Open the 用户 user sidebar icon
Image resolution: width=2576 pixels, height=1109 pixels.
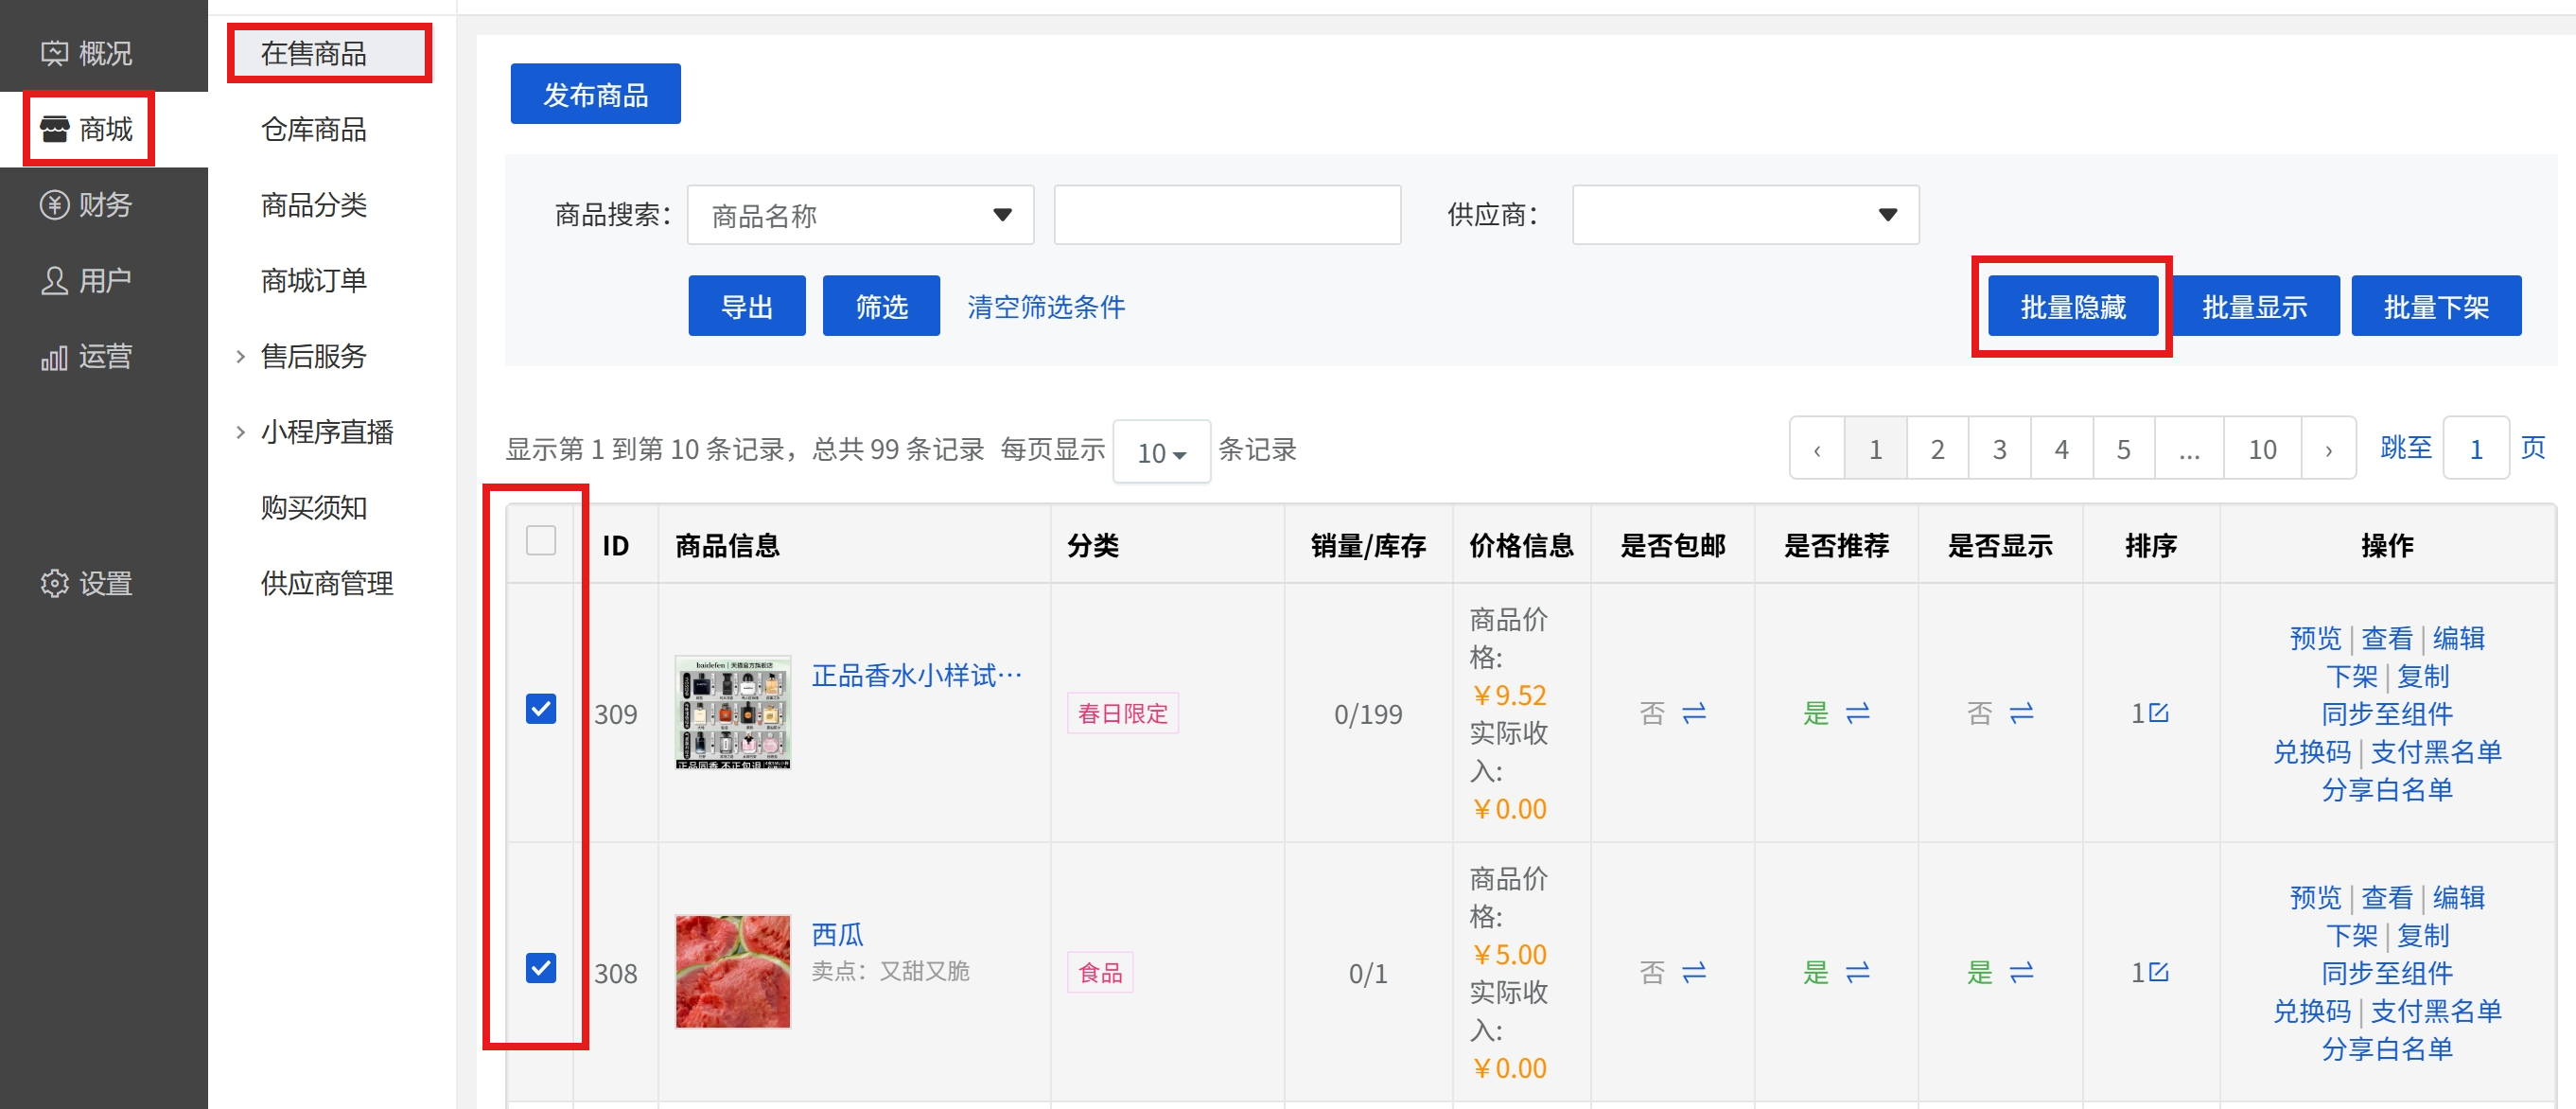pyautogui.click(x=54, y=281)
